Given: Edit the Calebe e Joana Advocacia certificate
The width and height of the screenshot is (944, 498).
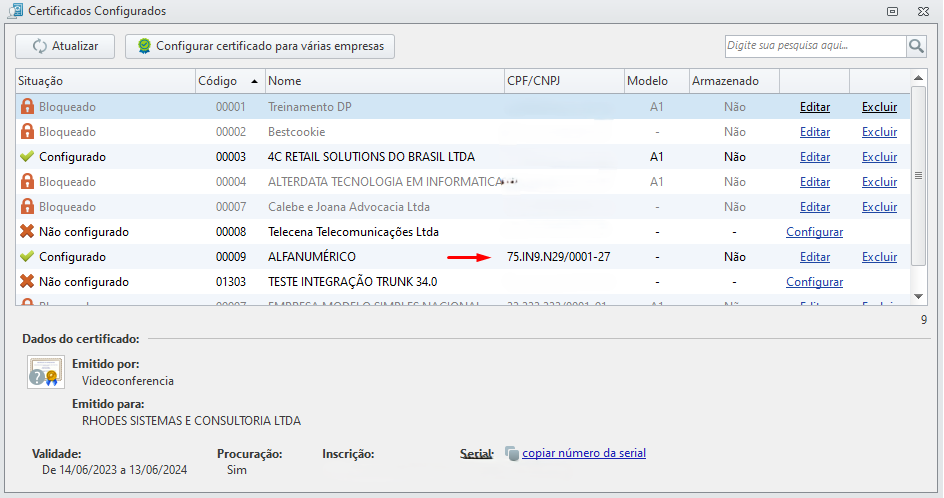Looking at the screenshot, I should 815,207.
